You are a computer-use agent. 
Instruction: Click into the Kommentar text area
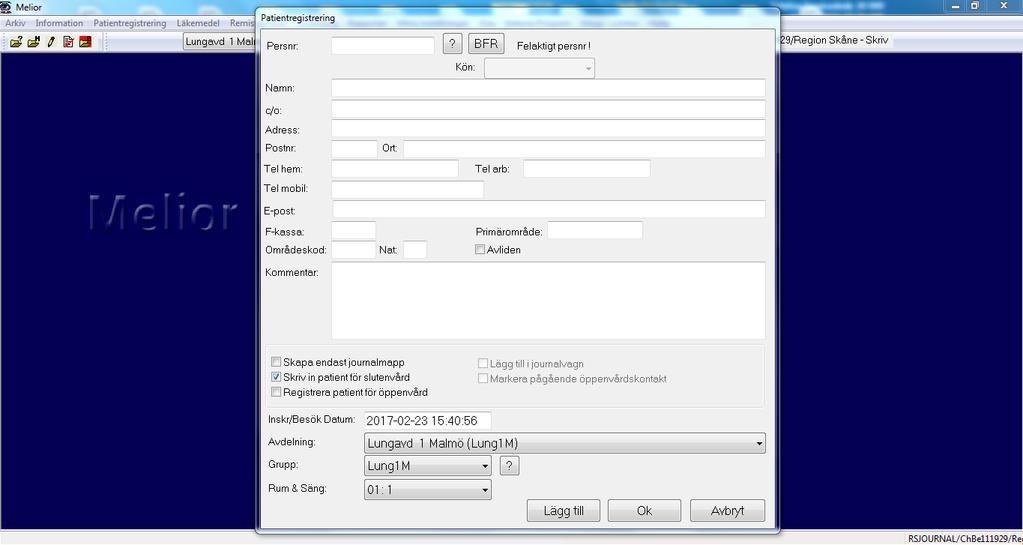[548, 300]
